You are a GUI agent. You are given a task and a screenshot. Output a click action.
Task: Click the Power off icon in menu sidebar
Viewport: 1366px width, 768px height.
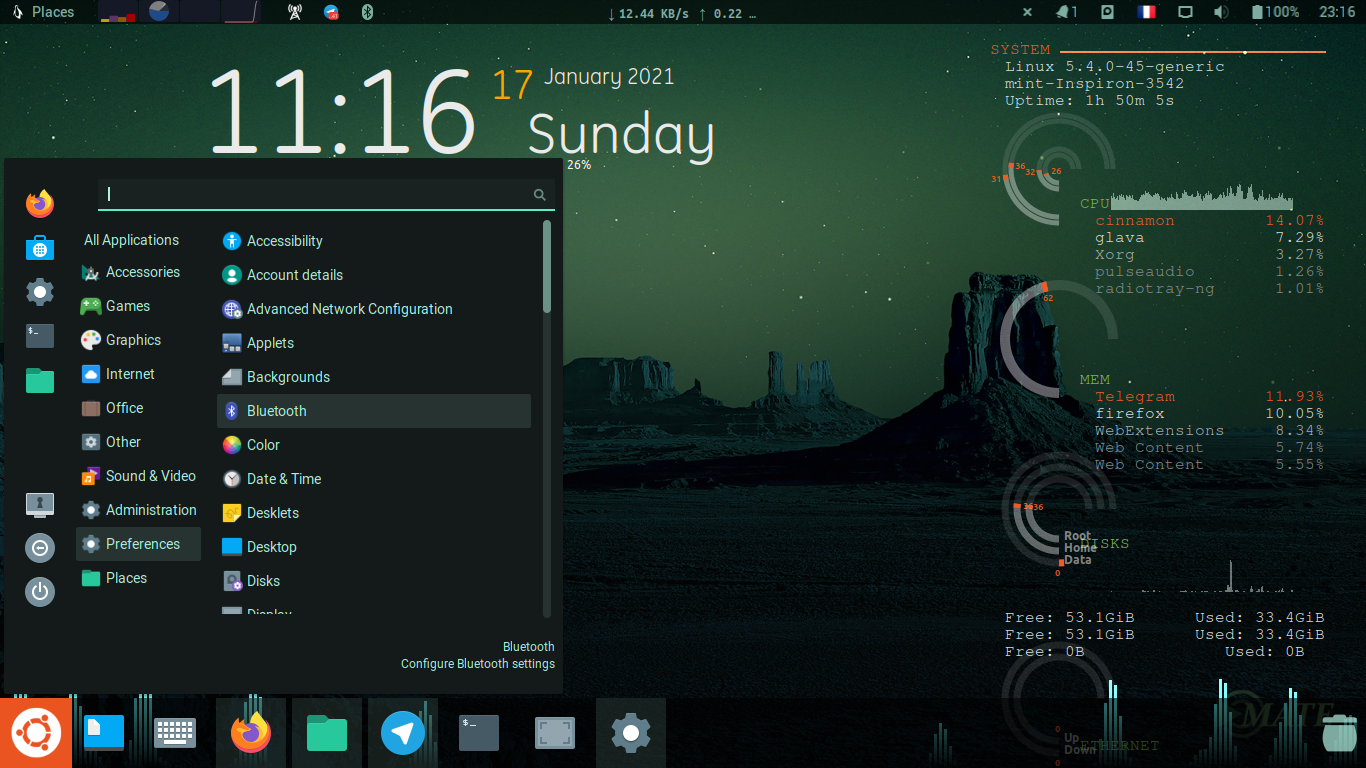(x=40, y=592)
